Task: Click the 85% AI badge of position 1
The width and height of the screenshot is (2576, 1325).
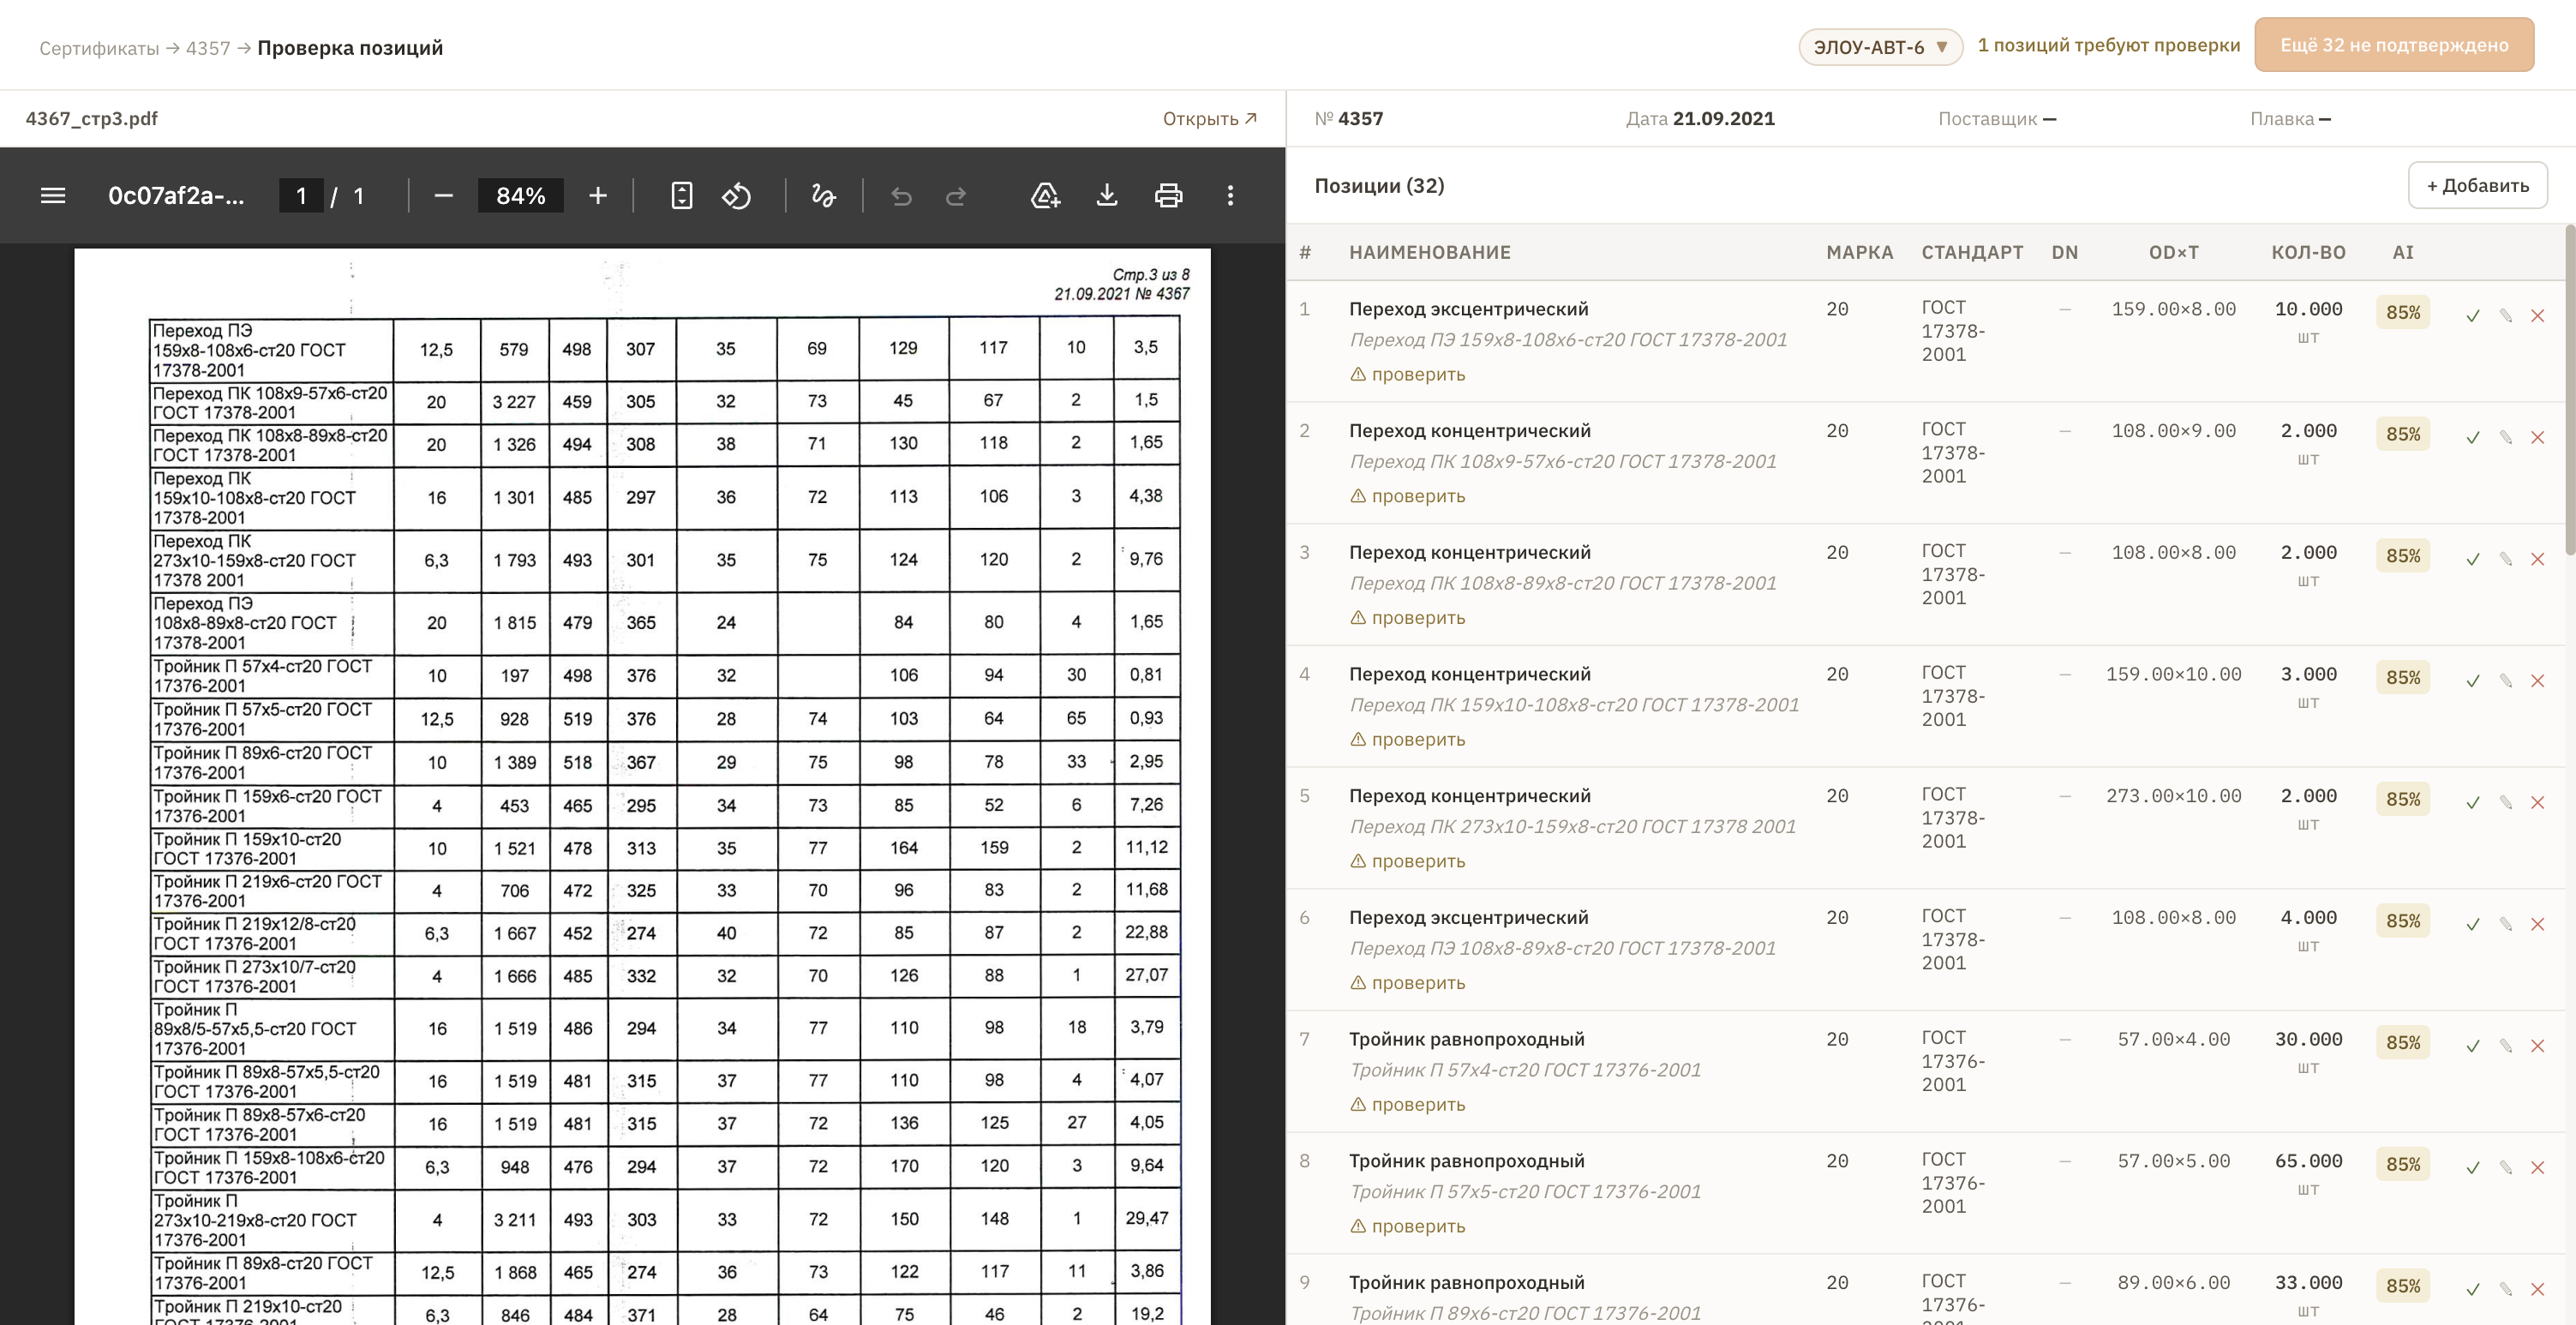Action: tap(2403, 312)
